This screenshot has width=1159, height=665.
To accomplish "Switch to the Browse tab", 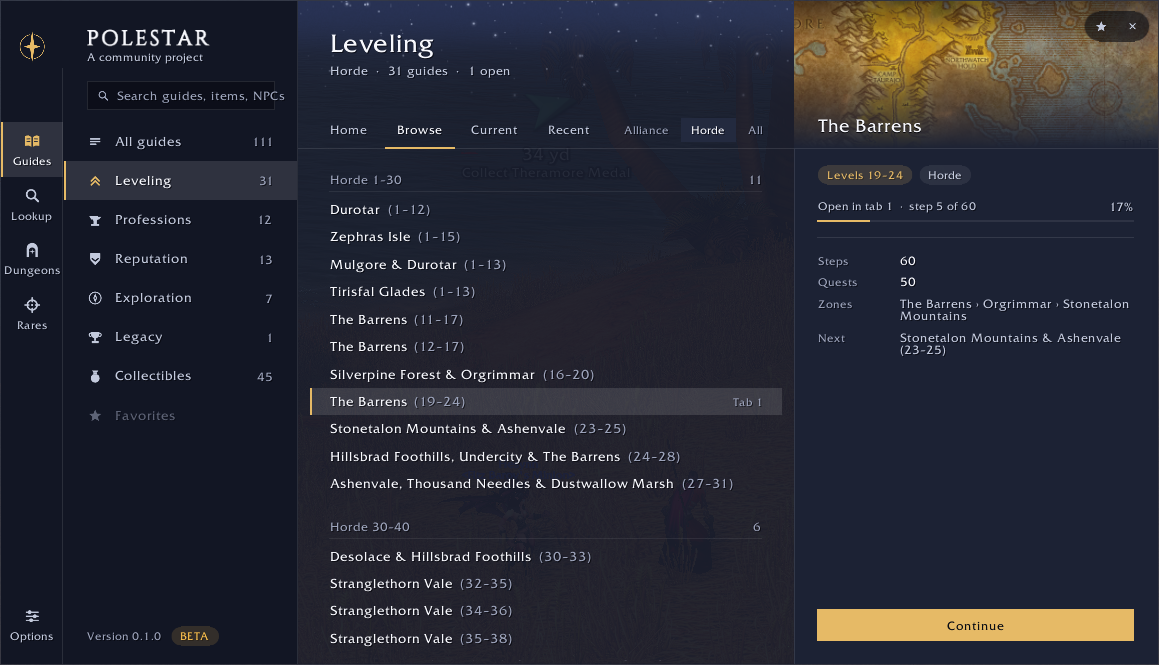I will 419,130.
